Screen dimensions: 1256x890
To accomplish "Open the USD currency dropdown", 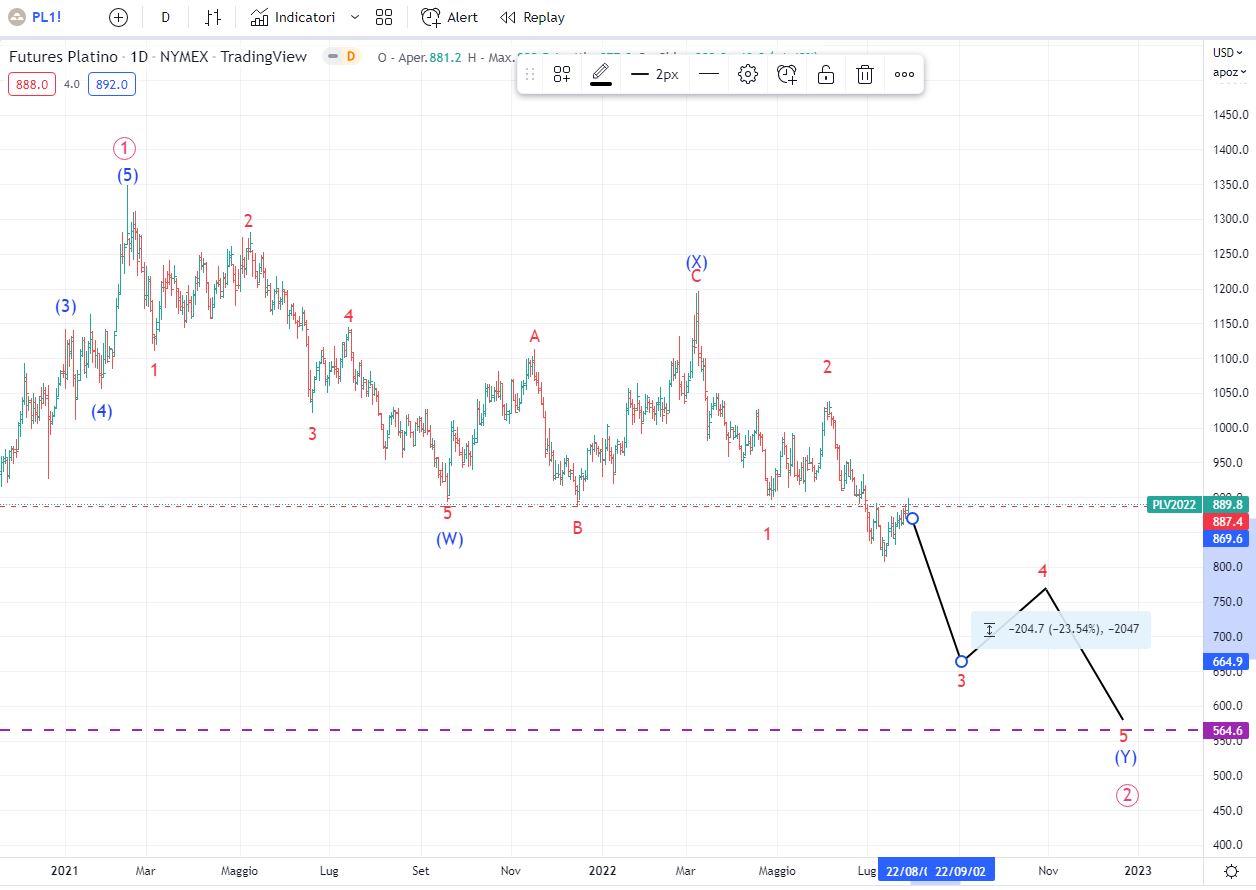I will (1228, 53).
